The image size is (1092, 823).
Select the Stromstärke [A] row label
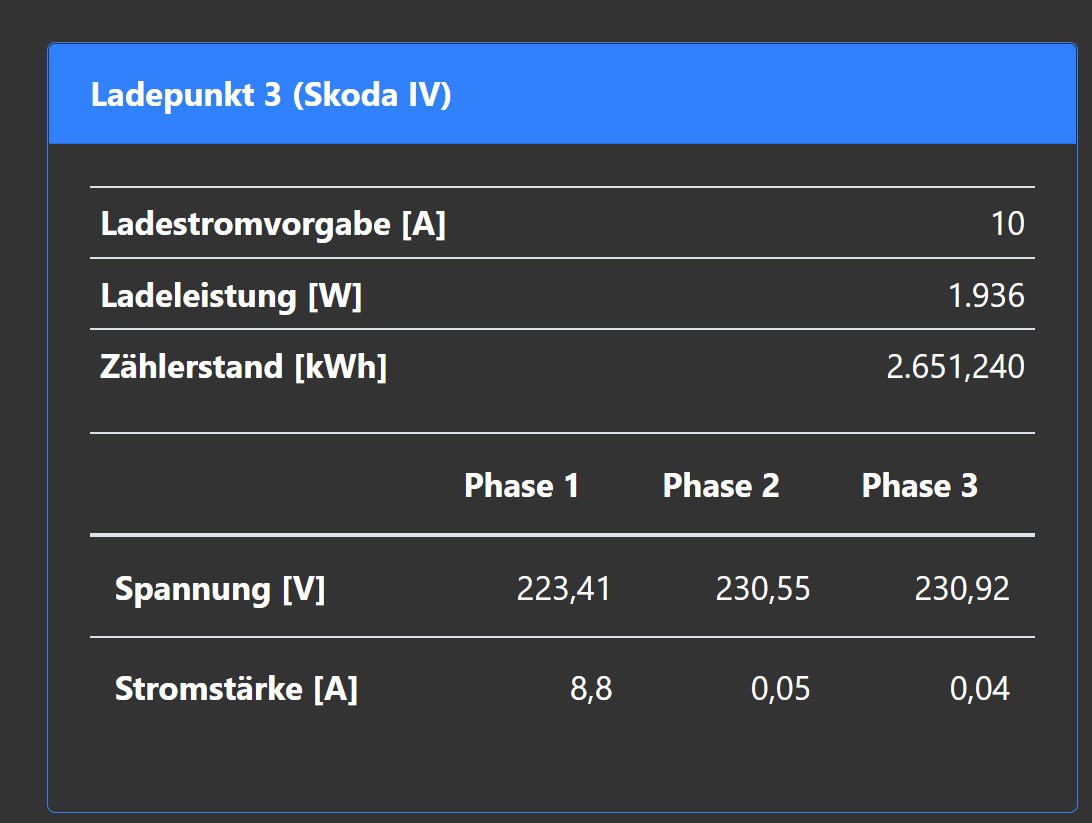[236, 690]
